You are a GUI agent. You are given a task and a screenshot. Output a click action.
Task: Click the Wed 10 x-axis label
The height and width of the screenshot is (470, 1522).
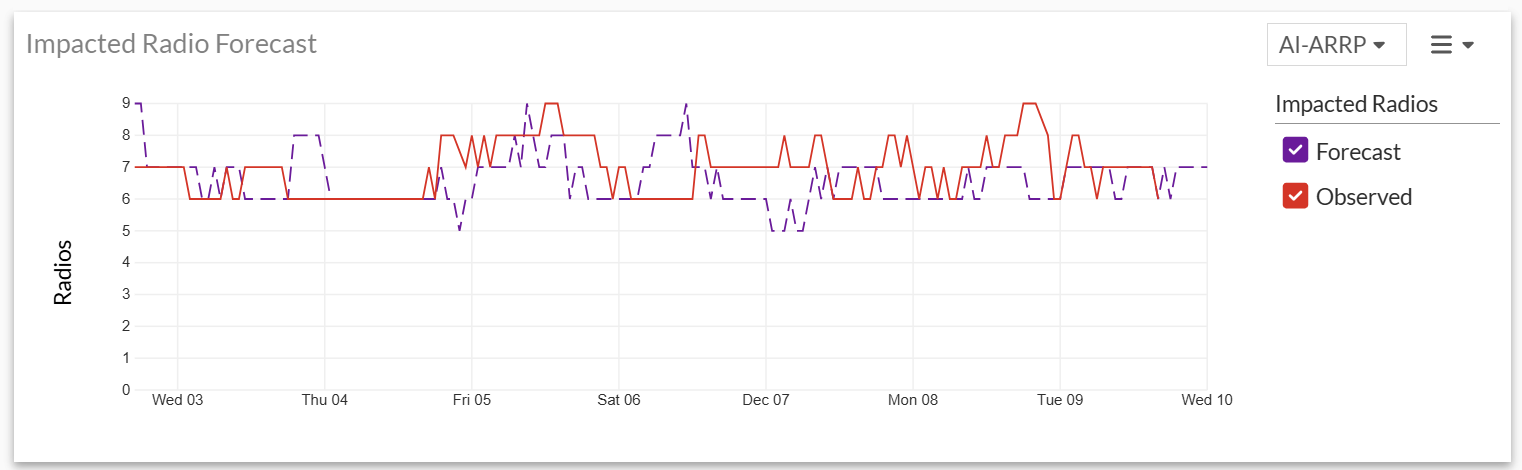[1207, 400]
